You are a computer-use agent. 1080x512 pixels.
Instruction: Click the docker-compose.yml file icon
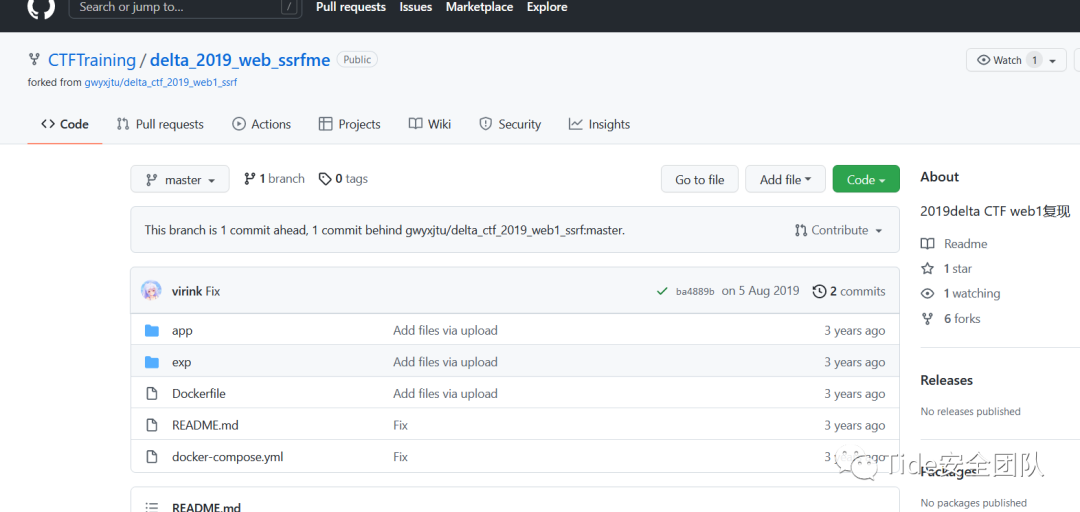click(152, 457)
